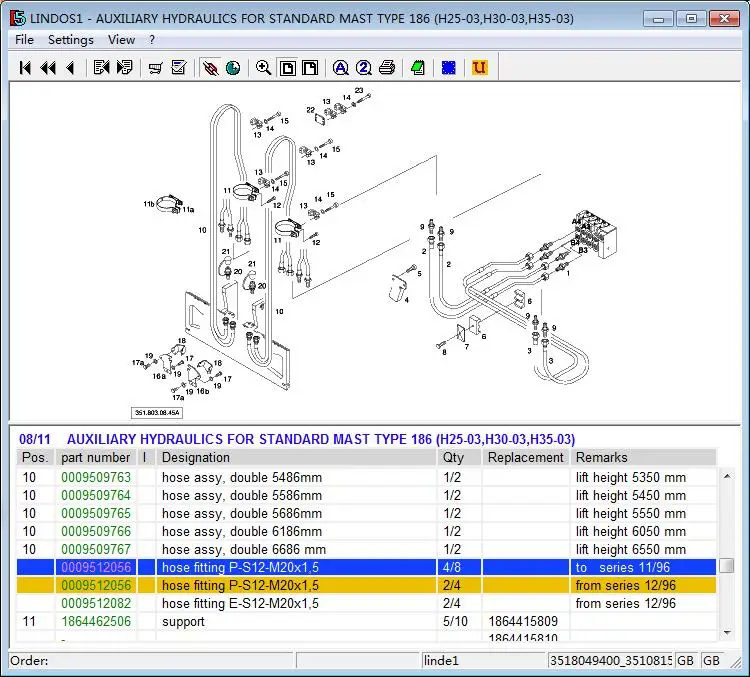Select part number 0009509763
The height and width of the screenshot is (677, 750).
pyautogui.click(x=96, y=477)
